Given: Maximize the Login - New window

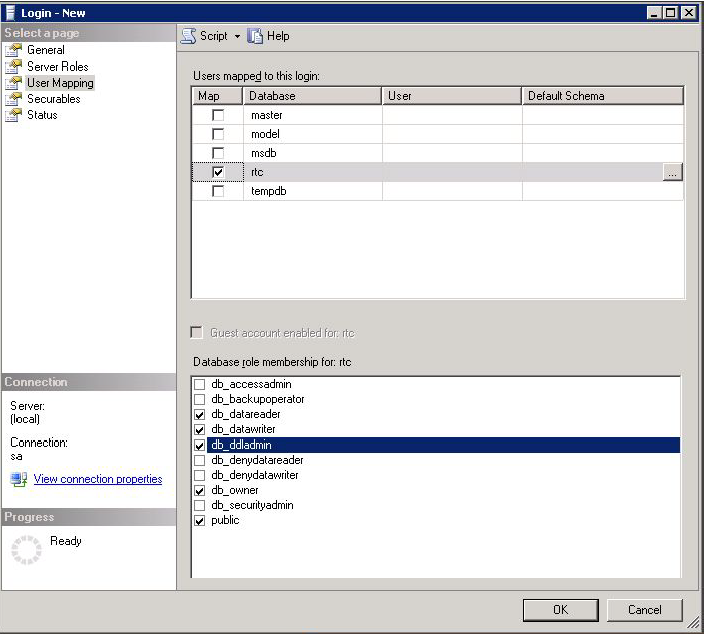Looking at the screenshot, I should pyautogui.click(x=670, y=13).
